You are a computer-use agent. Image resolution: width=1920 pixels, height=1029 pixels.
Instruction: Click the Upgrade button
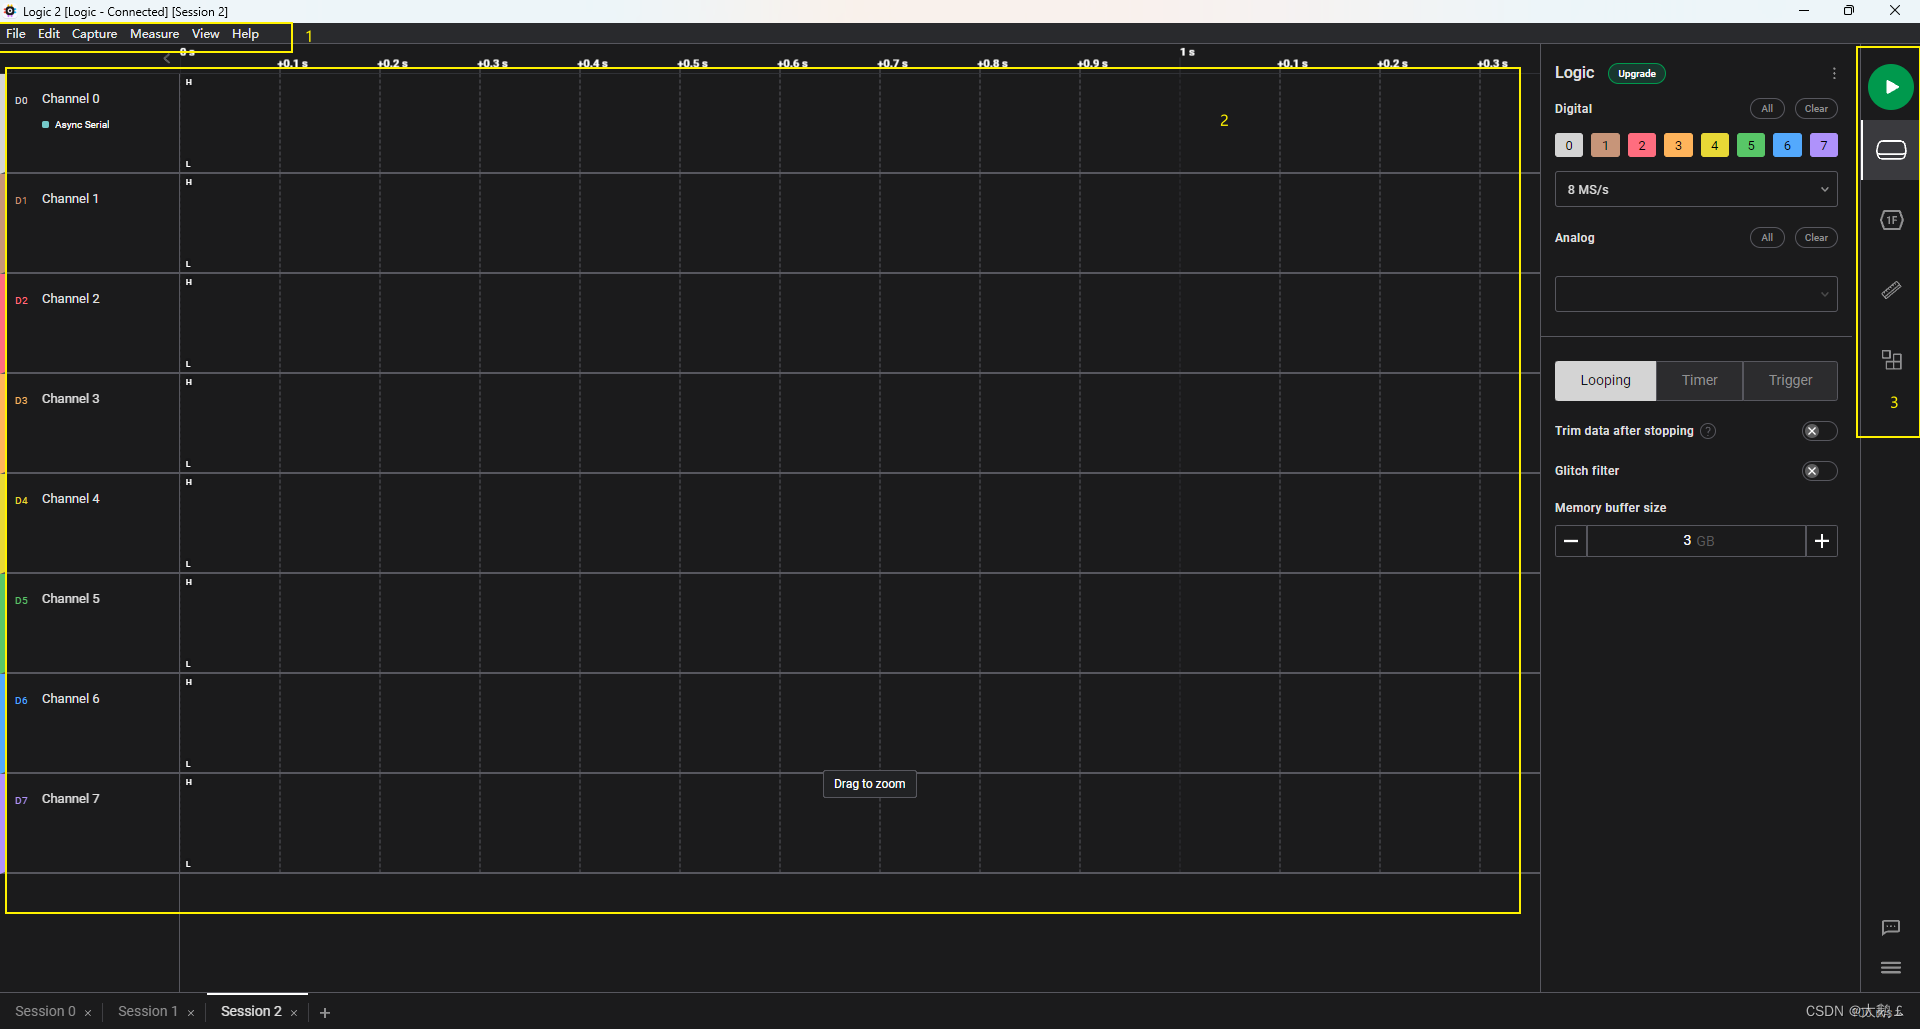(x=1637, y=74)
